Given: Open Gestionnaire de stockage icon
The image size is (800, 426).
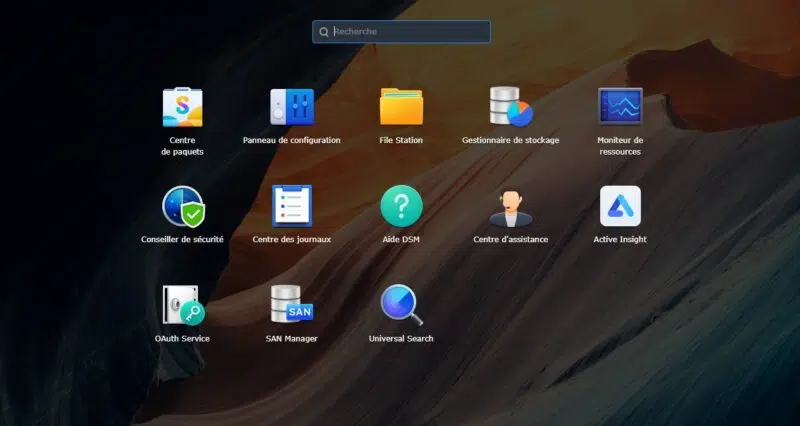Looking at the screenshot, I should click(510, 107).
